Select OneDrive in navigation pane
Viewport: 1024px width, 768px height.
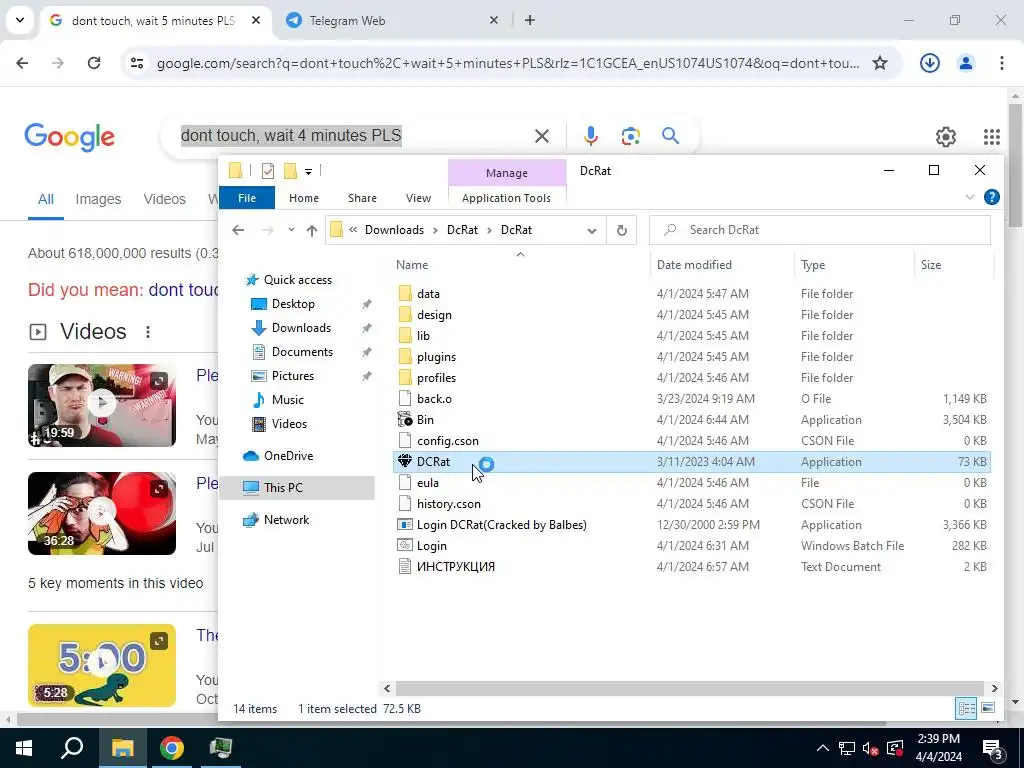click(x=288, y=456)
